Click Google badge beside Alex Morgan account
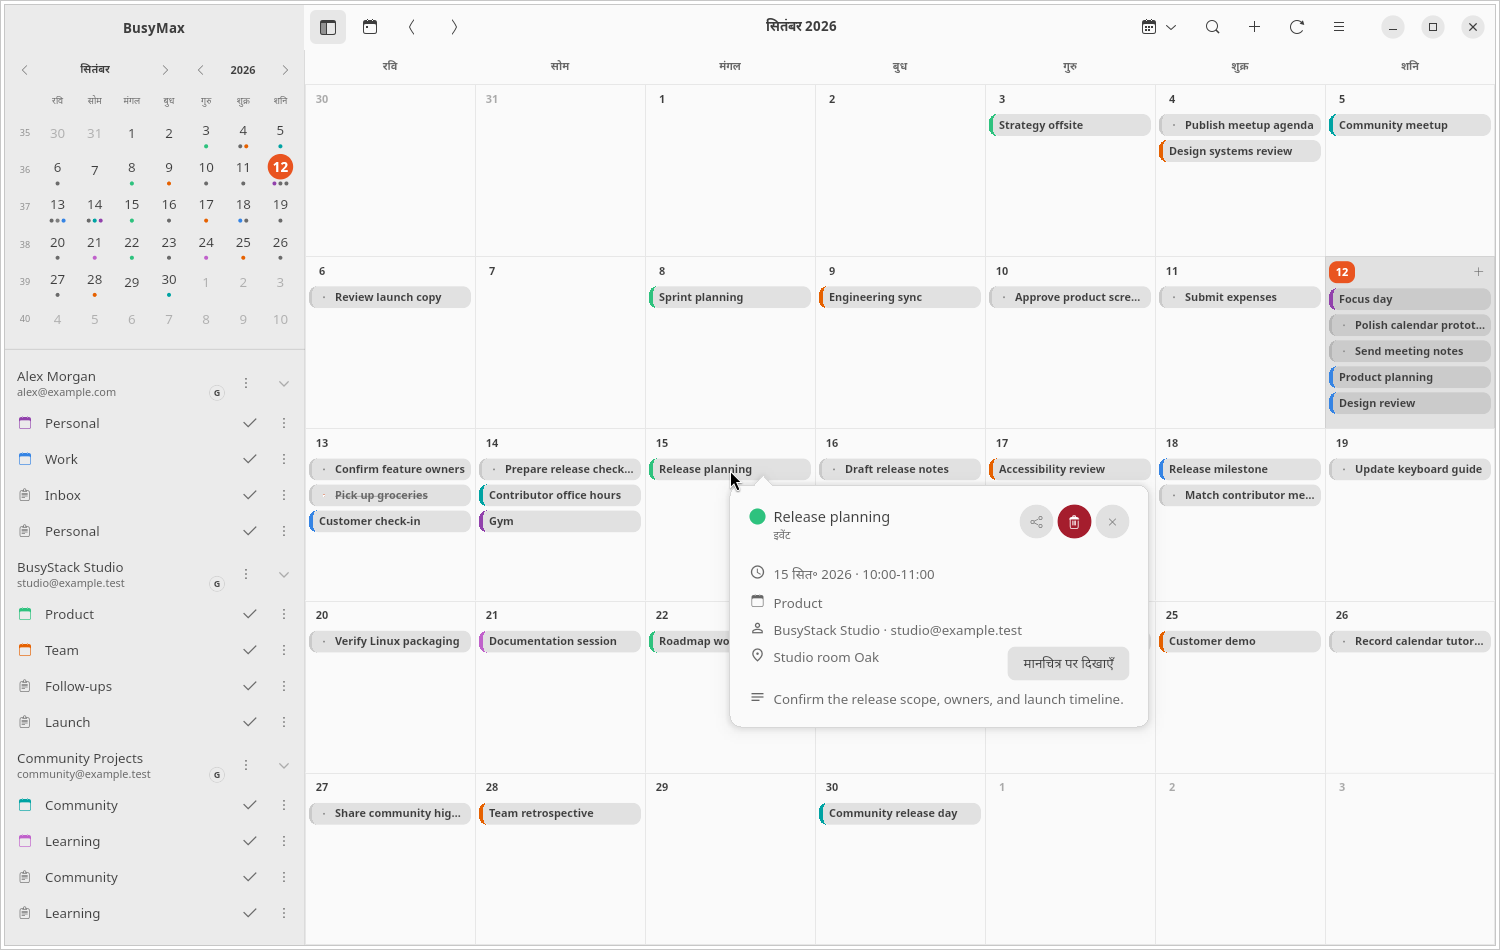This screenshot has width=1500, height=950. (x=217, y=393)
